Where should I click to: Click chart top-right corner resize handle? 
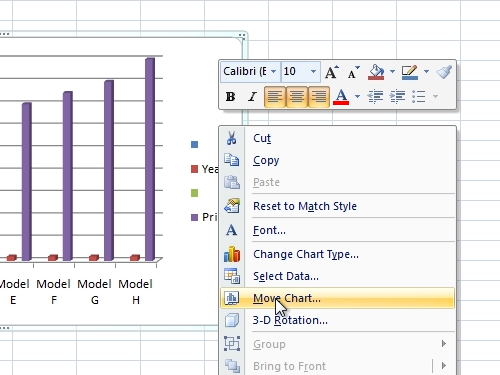click(x=243, y=36)
